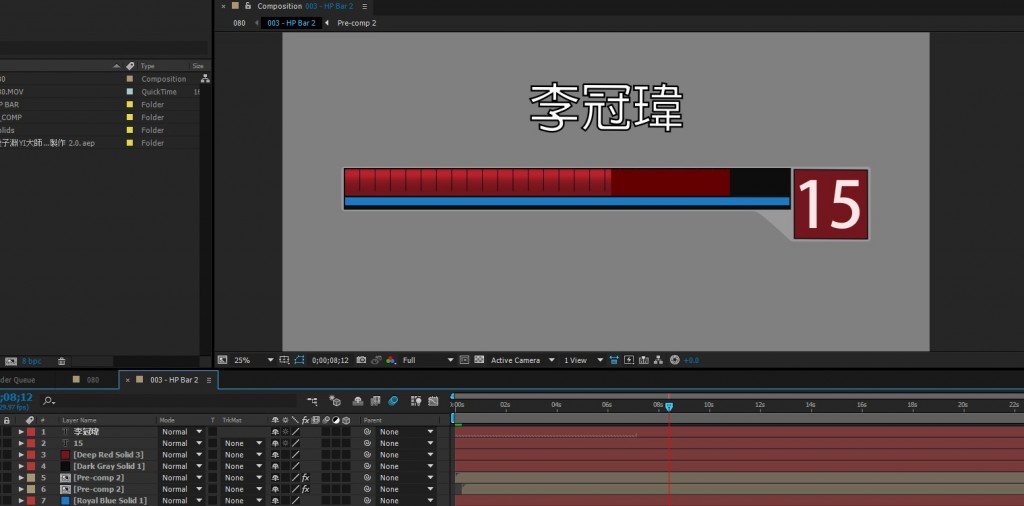Open the Full resolution dropdown

pos(427,360)
